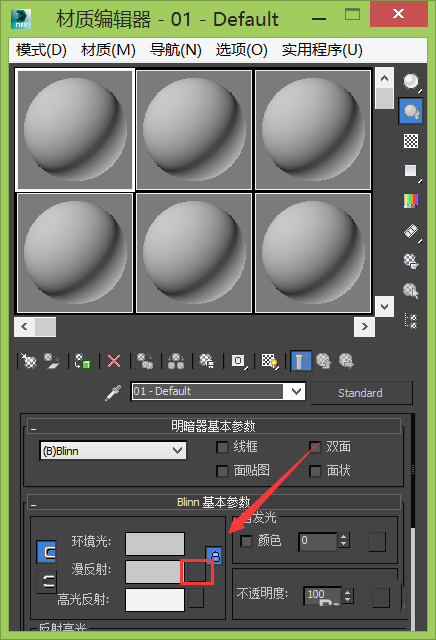Enable the 线框 checkbox

pos(222,447)
